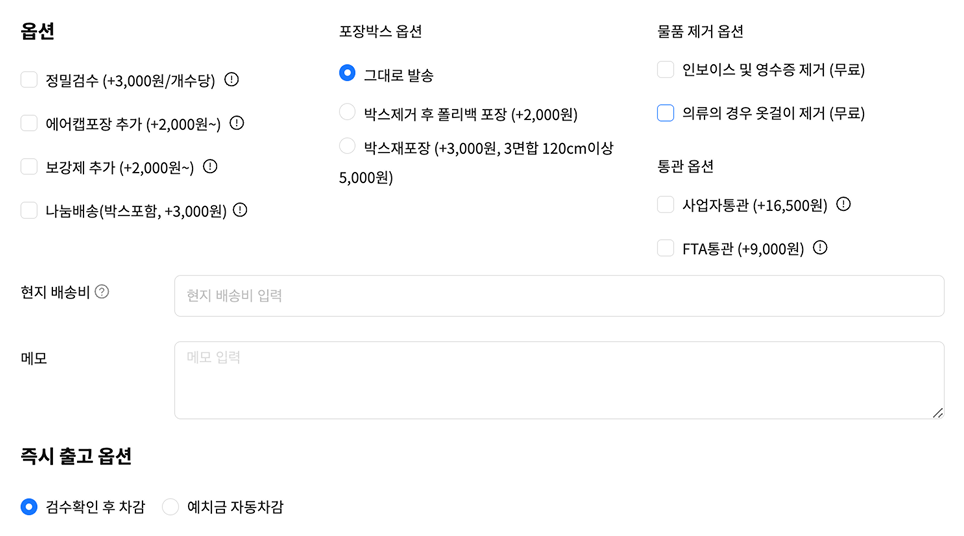Check 인보이스 및 영수증 제거 option
Screen dimensions: 964x536
(x=666, y=70)
